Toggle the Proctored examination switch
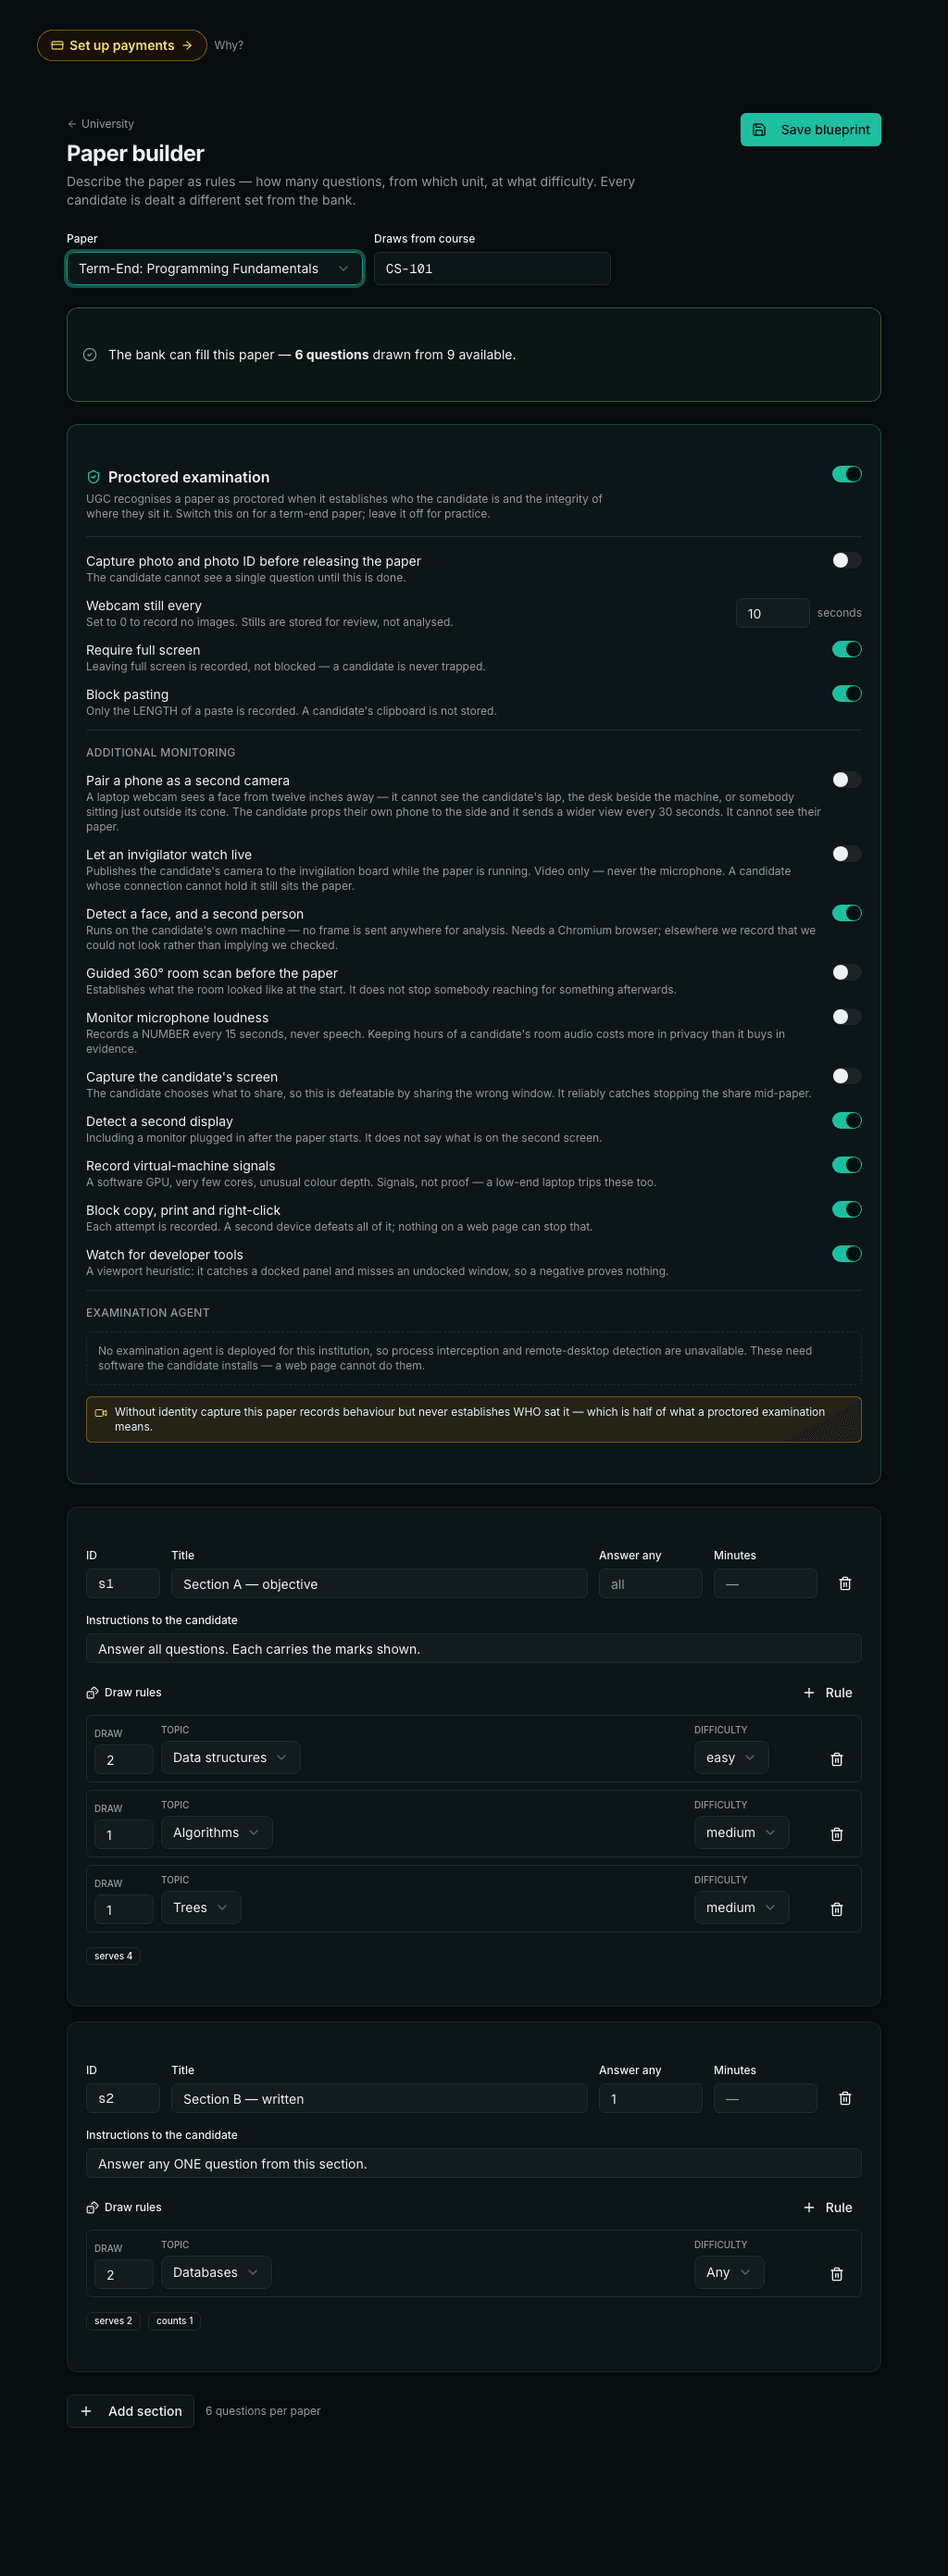This screenshot has height=2576, width=948. 847,474
